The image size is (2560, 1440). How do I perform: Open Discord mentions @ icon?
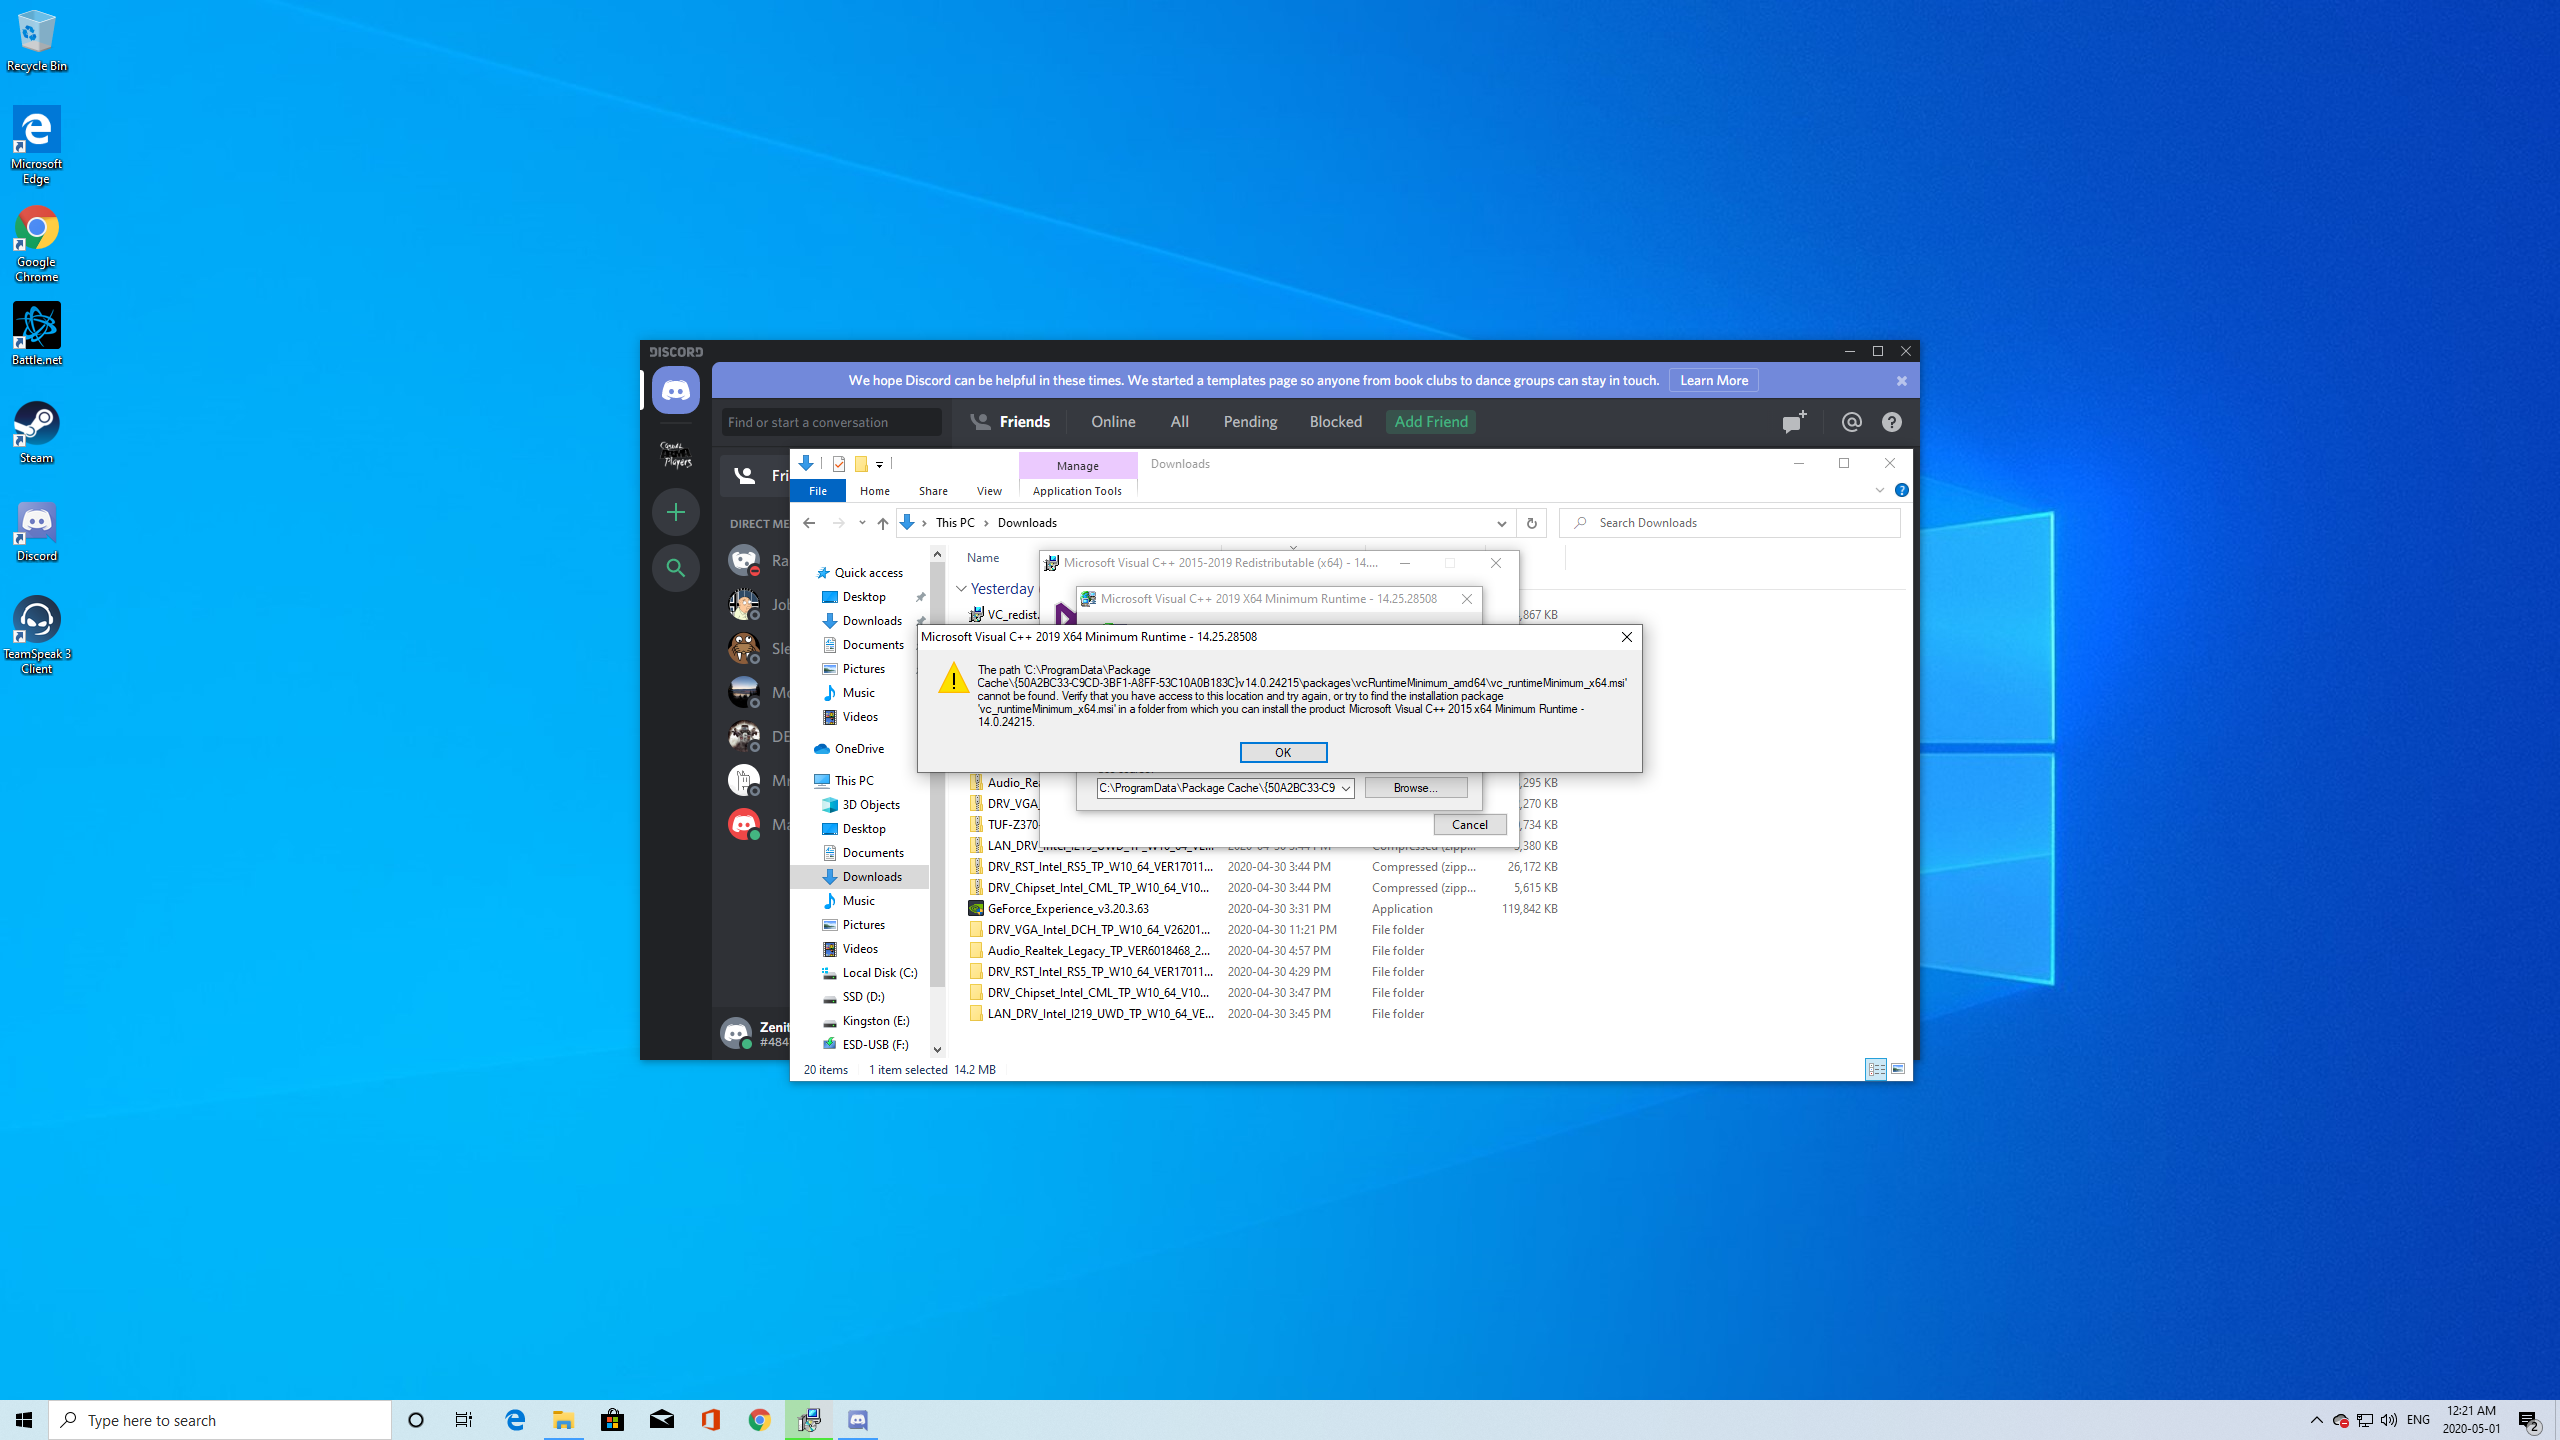1851,422
